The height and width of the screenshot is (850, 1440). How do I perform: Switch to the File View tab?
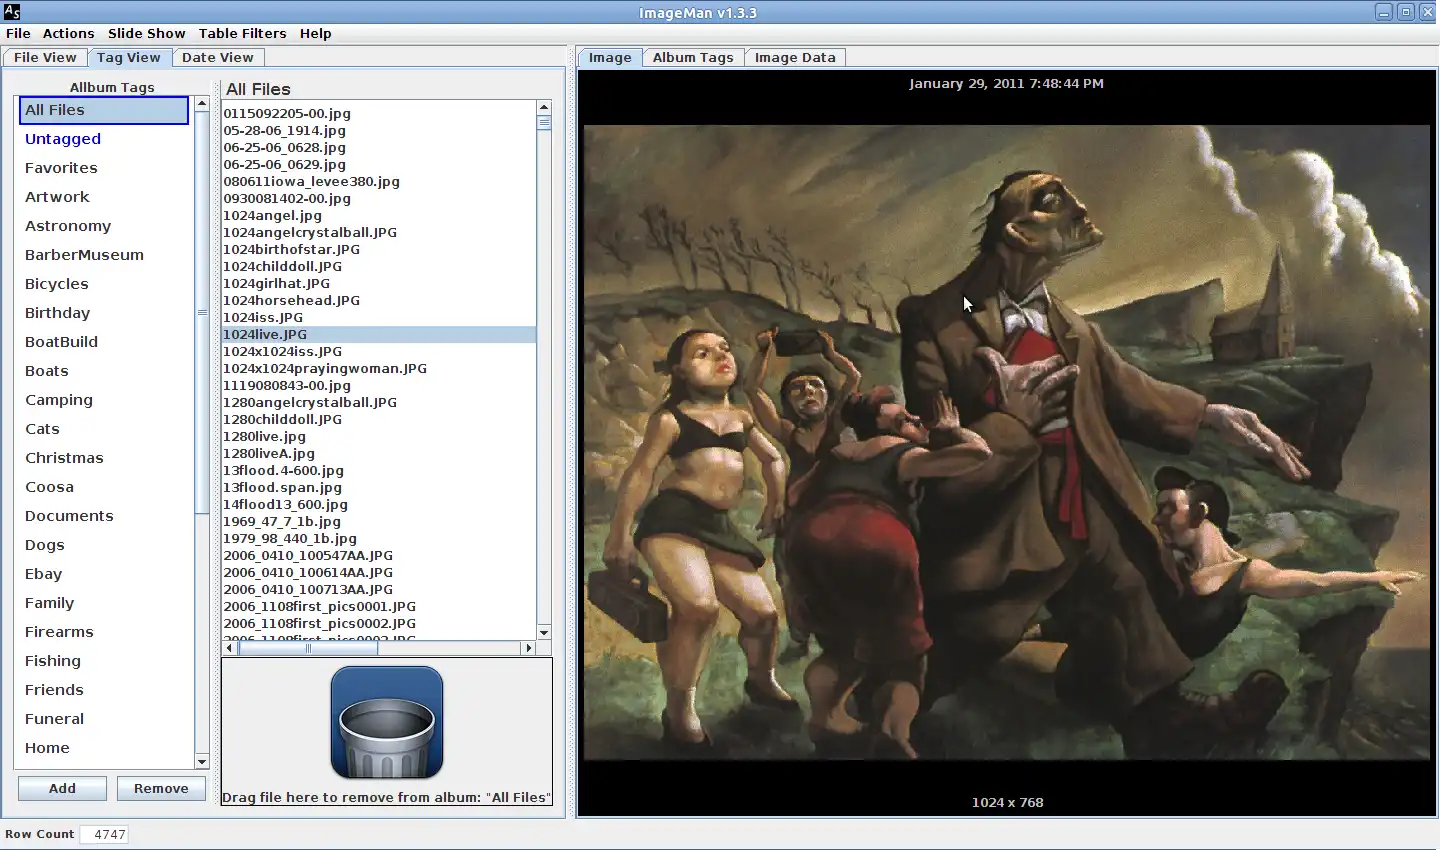pyautogui.click(x=45, y=57)
